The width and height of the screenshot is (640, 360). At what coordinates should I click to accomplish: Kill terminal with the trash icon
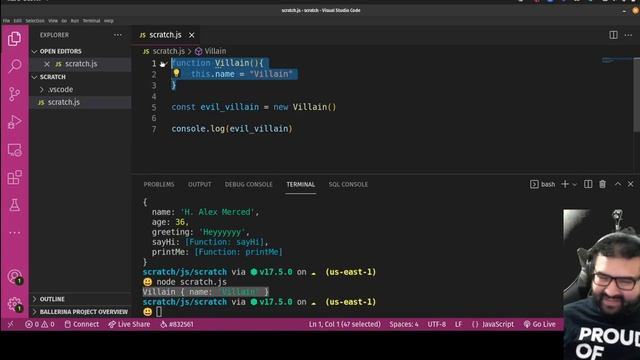tap(602, 184)
